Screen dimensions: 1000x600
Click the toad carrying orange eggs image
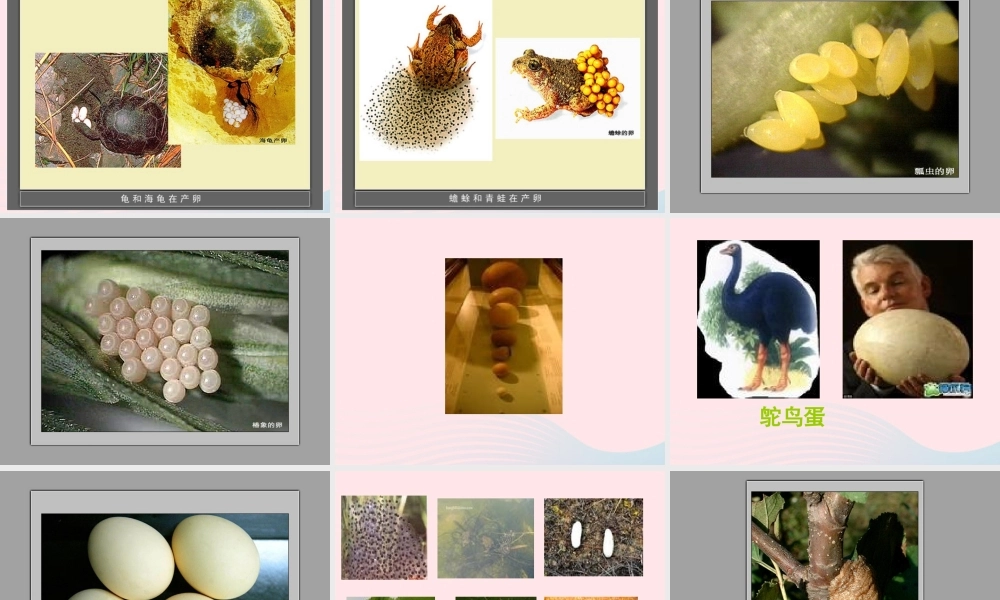(x=567, y=88)
